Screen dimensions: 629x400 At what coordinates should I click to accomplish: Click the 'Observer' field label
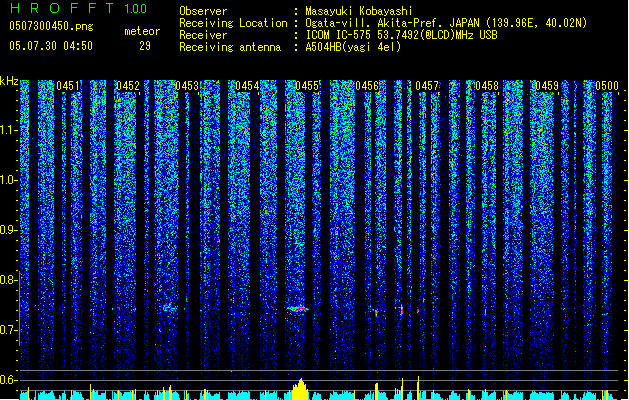click(x=203, y=11)
